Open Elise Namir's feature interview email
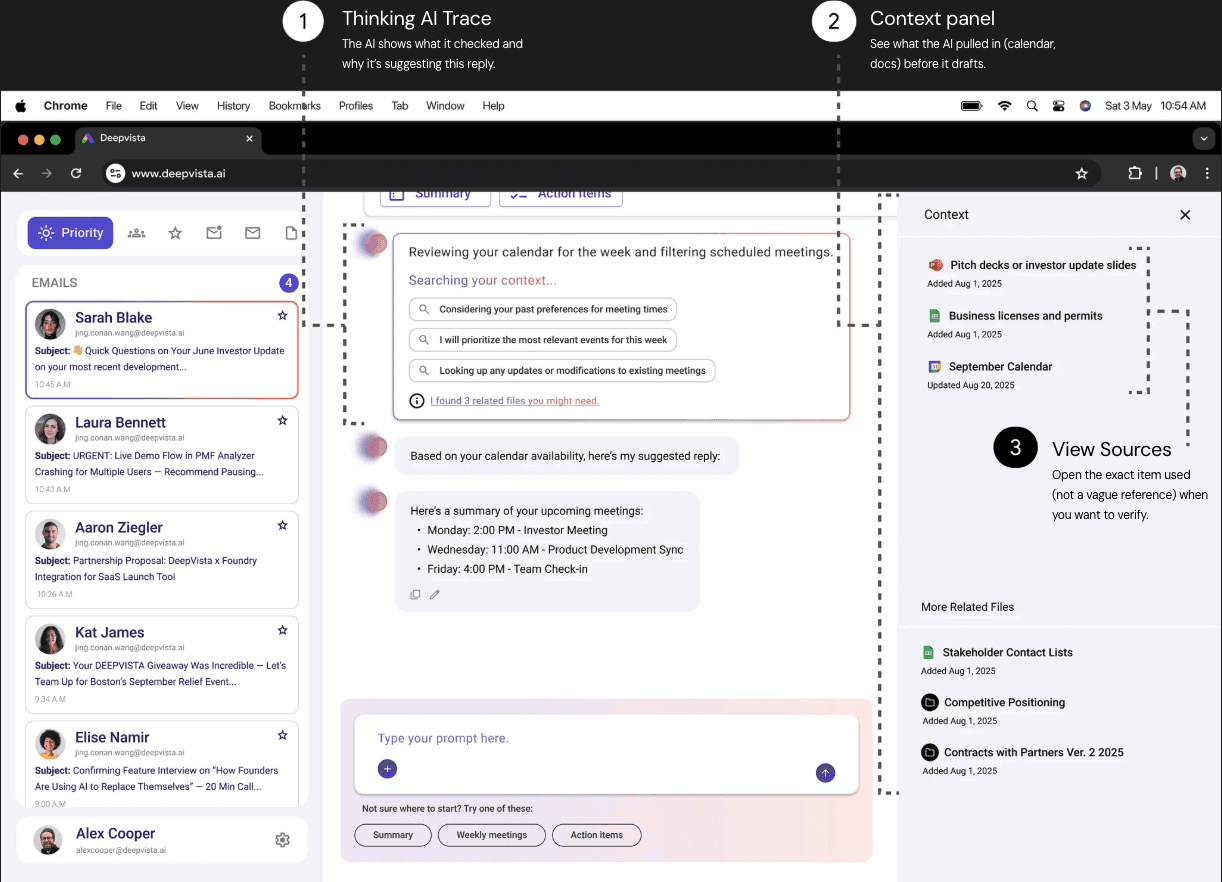 click(x=162, y=762)
